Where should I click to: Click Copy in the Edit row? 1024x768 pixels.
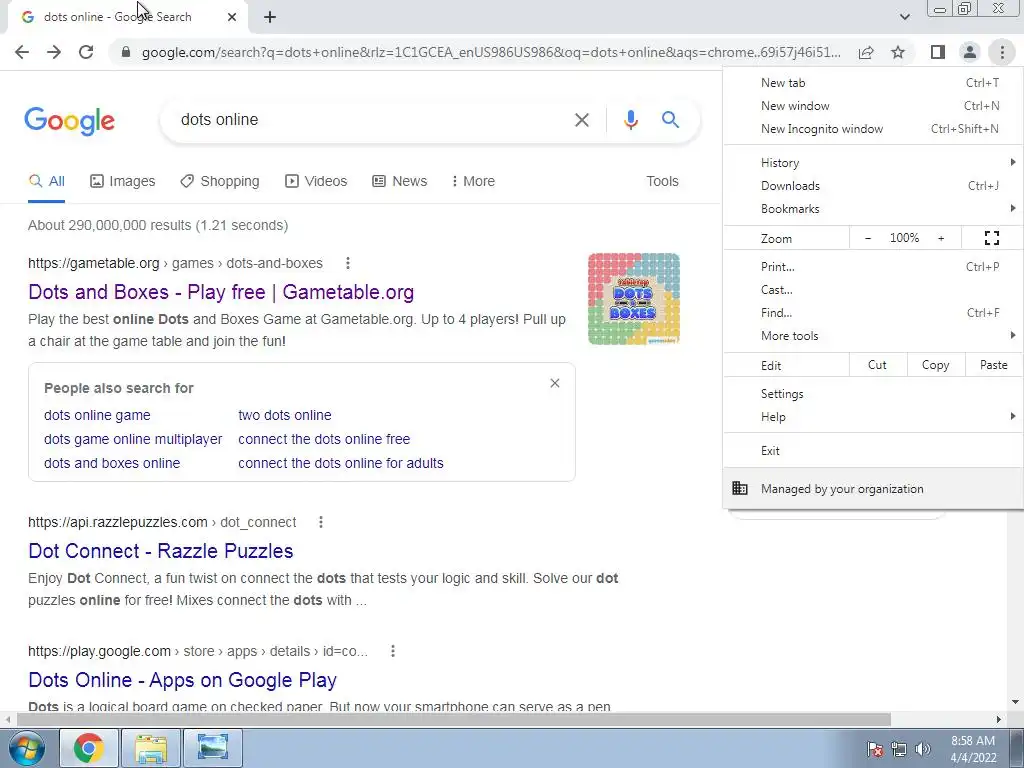pyautogui.click(x=935, y=365)
